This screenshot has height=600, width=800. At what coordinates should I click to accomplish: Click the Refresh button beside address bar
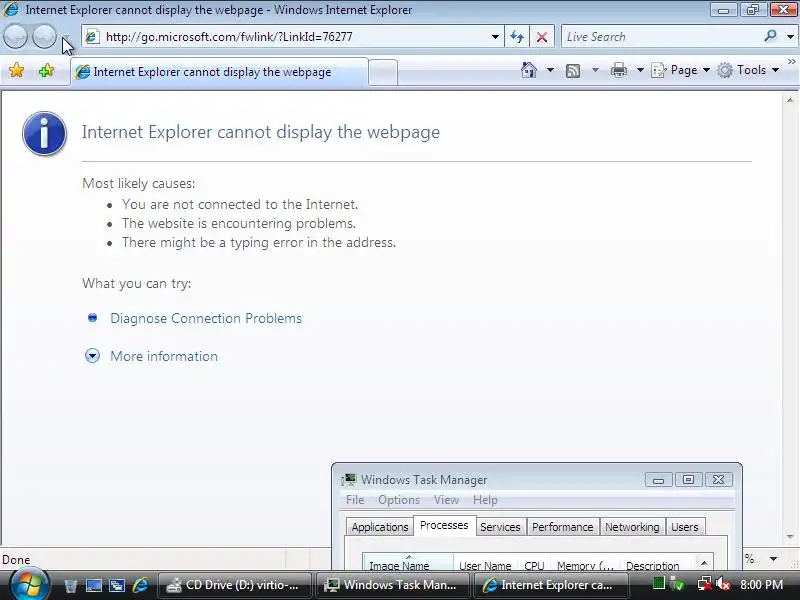pyautogui.click(x=517, y=37)
